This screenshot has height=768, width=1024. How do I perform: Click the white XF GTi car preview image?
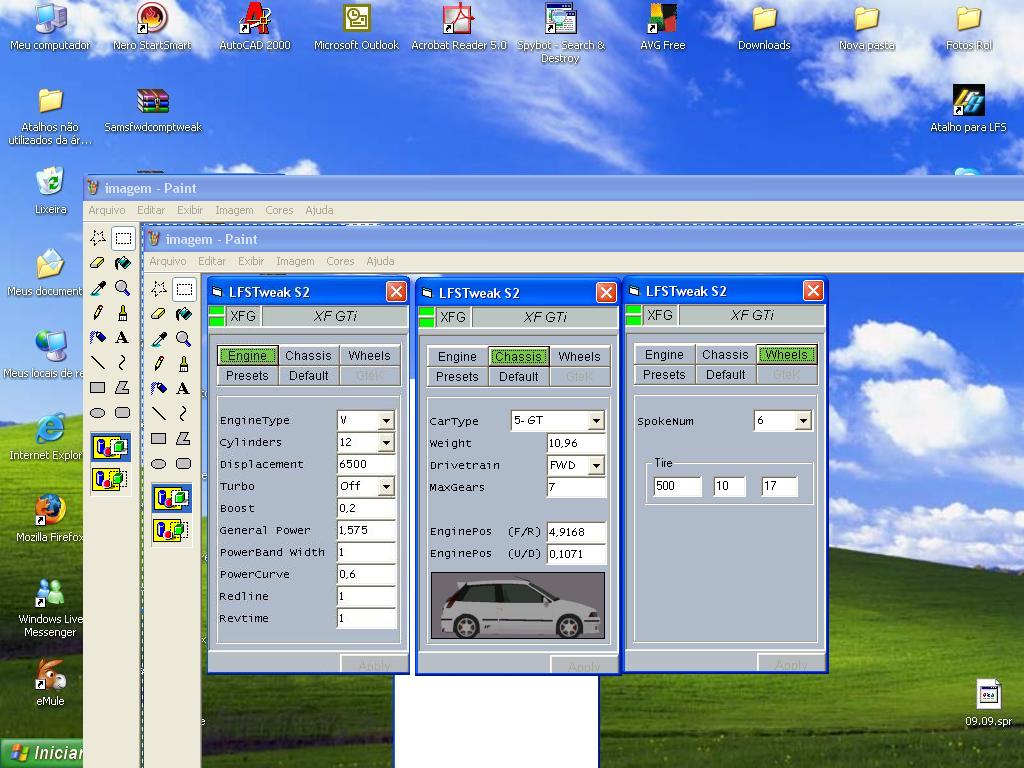(518, 606)
